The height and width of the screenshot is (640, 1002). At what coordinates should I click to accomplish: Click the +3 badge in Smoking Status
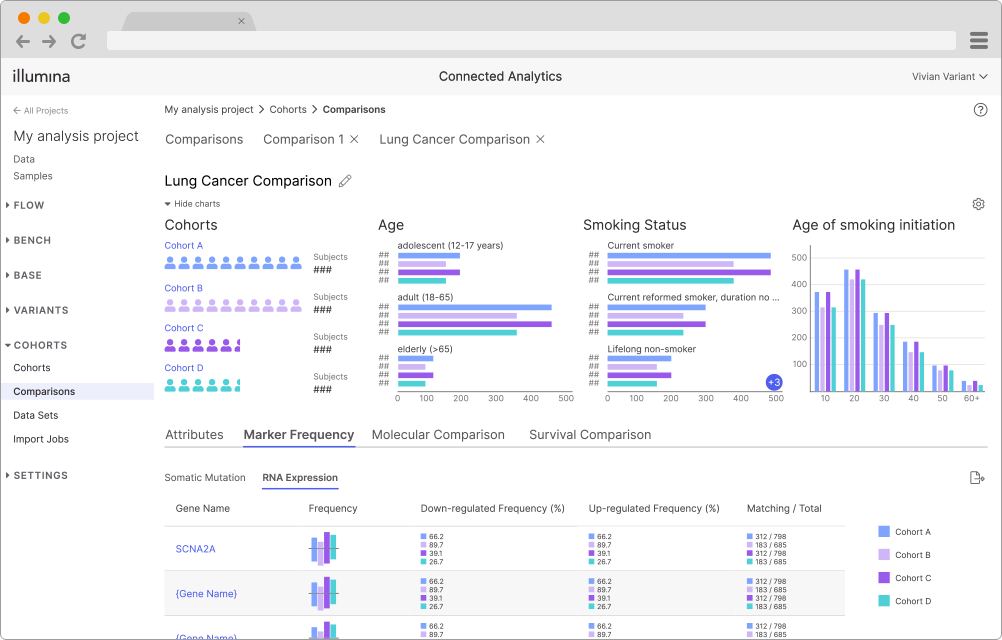[774, 383]
